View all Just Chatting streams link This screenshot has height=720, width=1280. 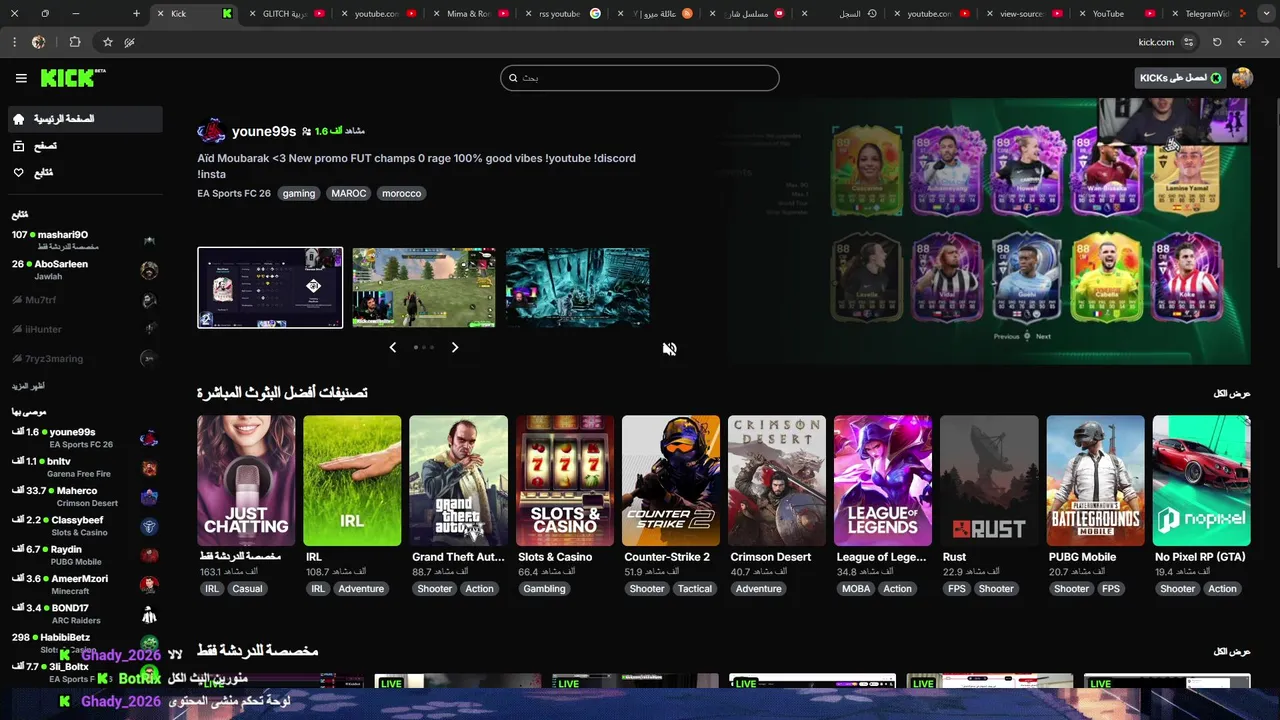pyautogui.click(x=1232, y=651)
